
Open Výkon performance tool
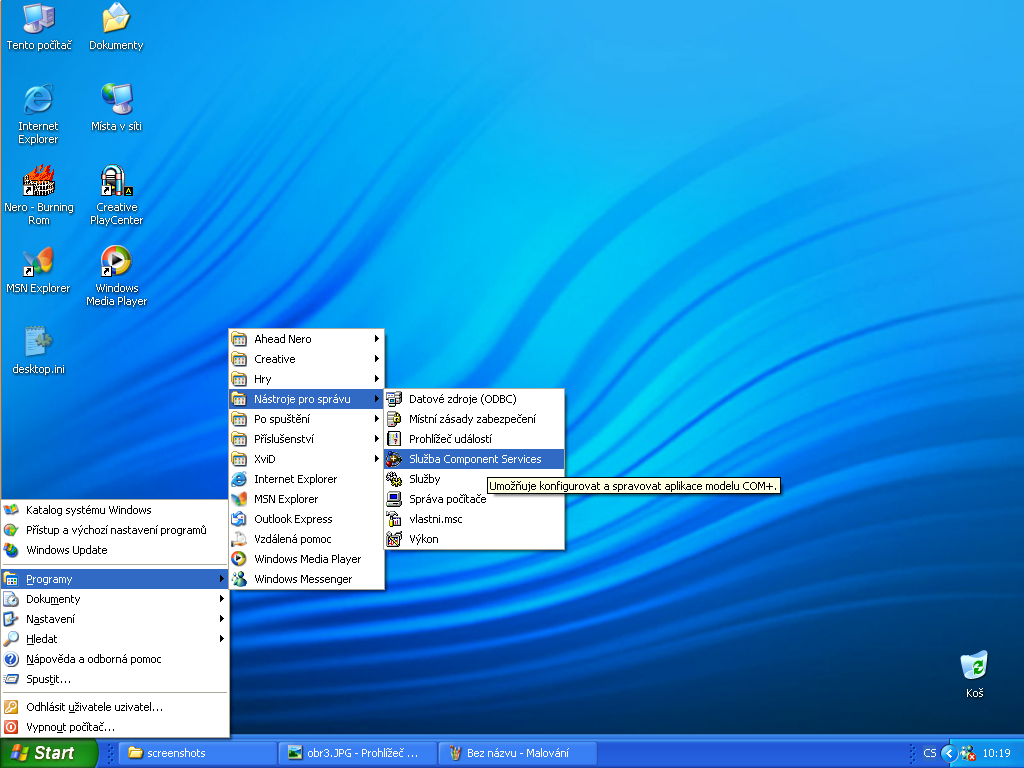tap(474, 539)
